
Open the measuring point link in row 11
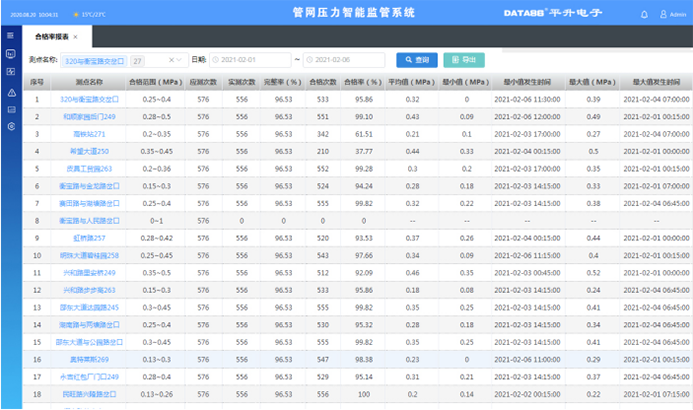pyautogui.click(x=89, y=273)
